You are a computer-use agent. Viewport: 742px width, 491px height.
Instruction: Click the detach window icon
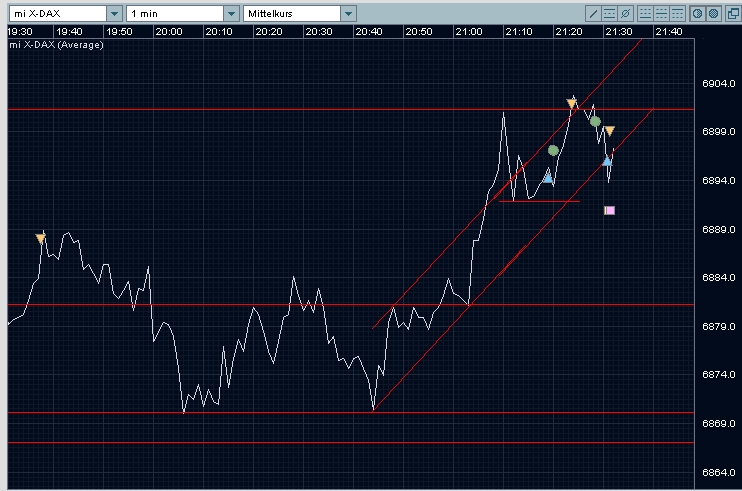click(733, 13)
